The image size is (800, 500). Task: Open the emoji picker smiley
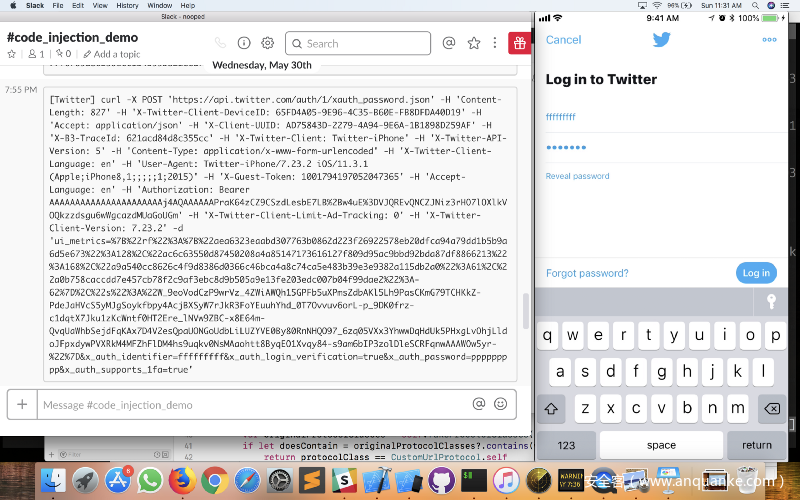501,404
